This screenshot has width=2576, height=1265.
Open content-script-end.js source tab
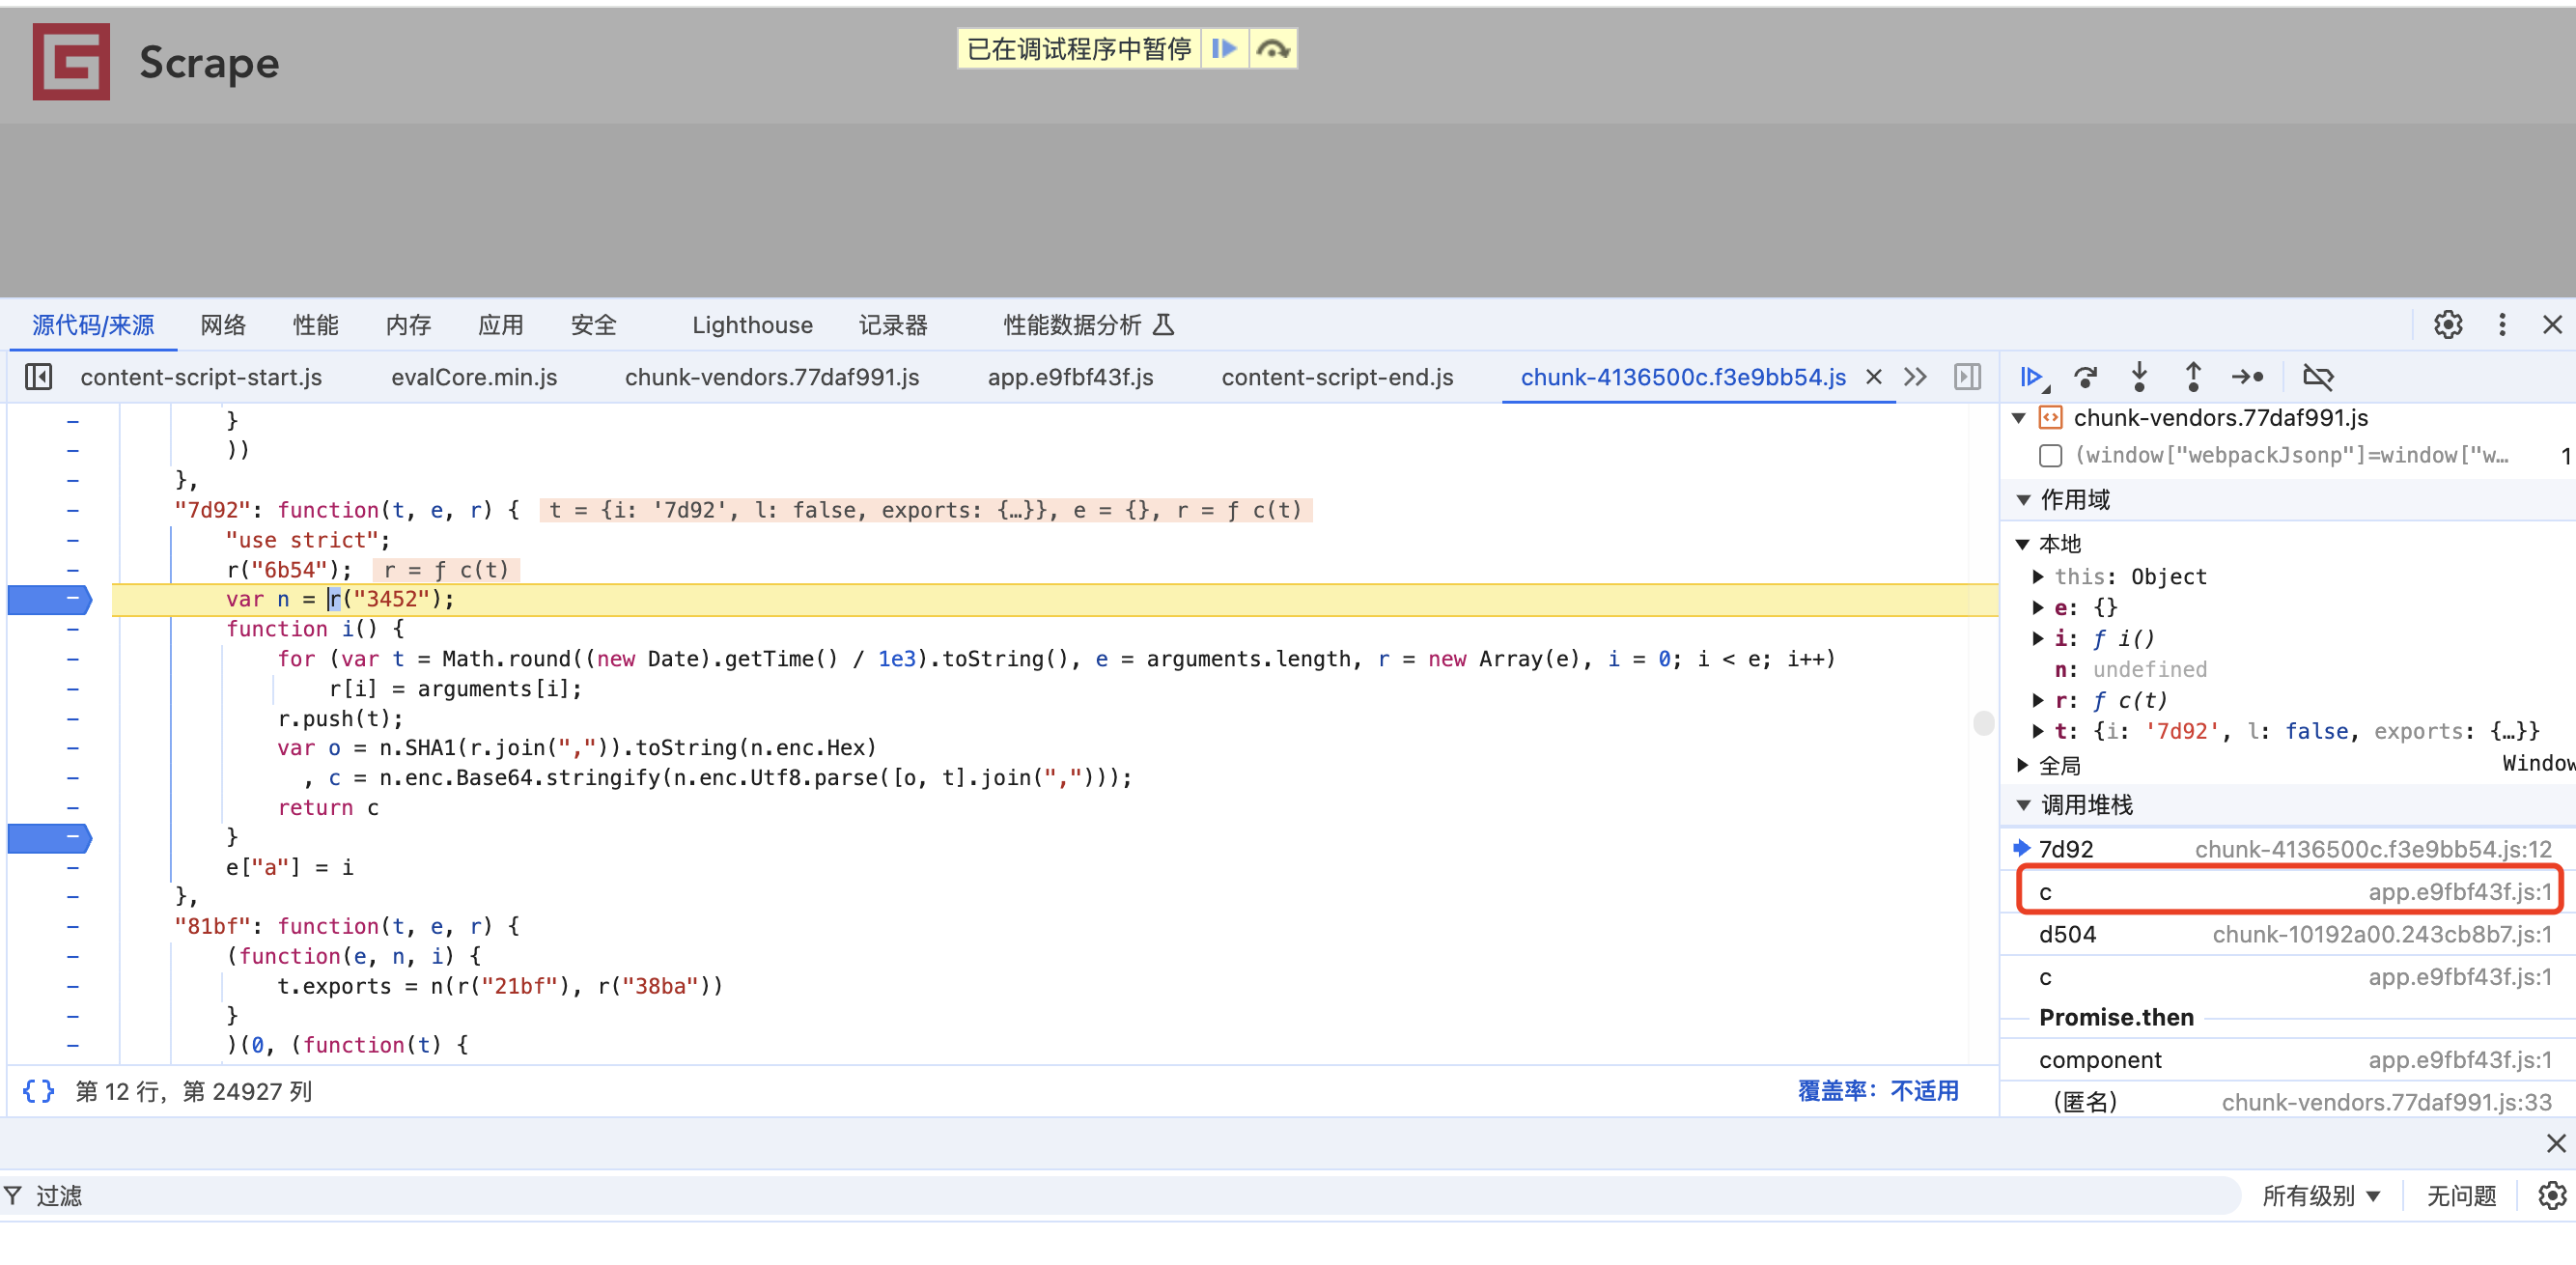[1337, 377]
